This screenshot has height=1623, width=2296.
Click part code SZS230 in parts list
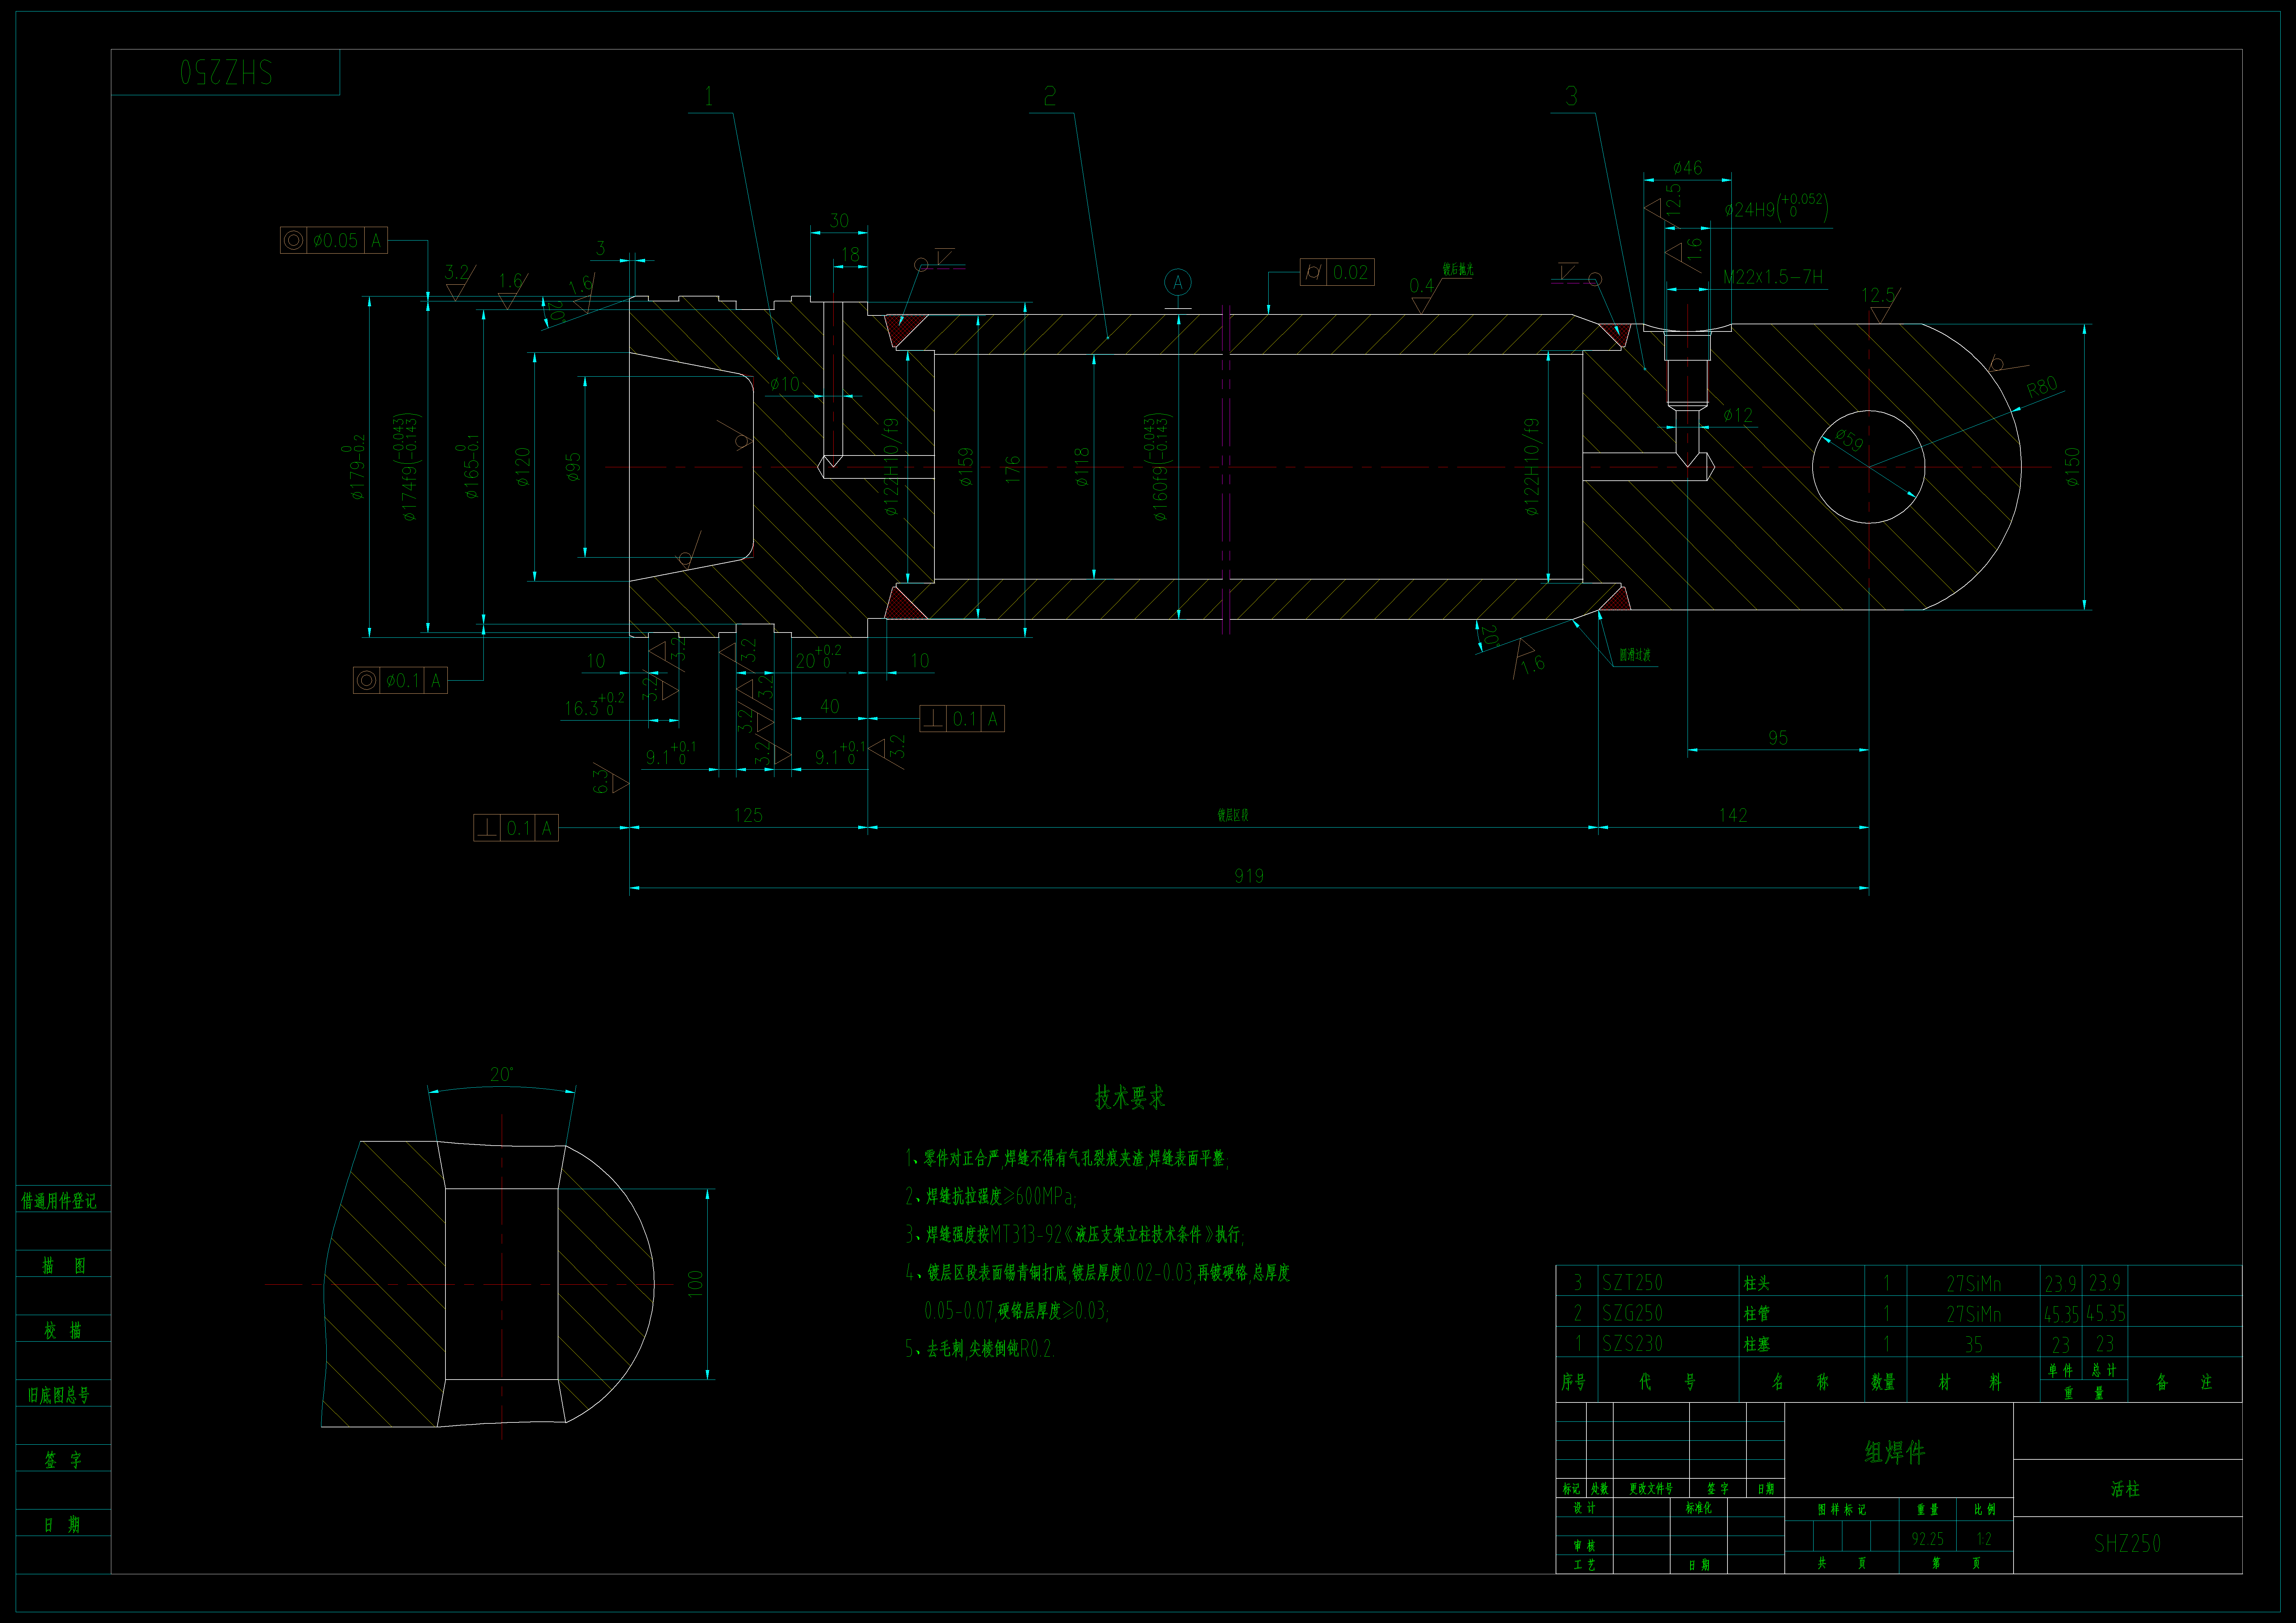point(1632,1344)
